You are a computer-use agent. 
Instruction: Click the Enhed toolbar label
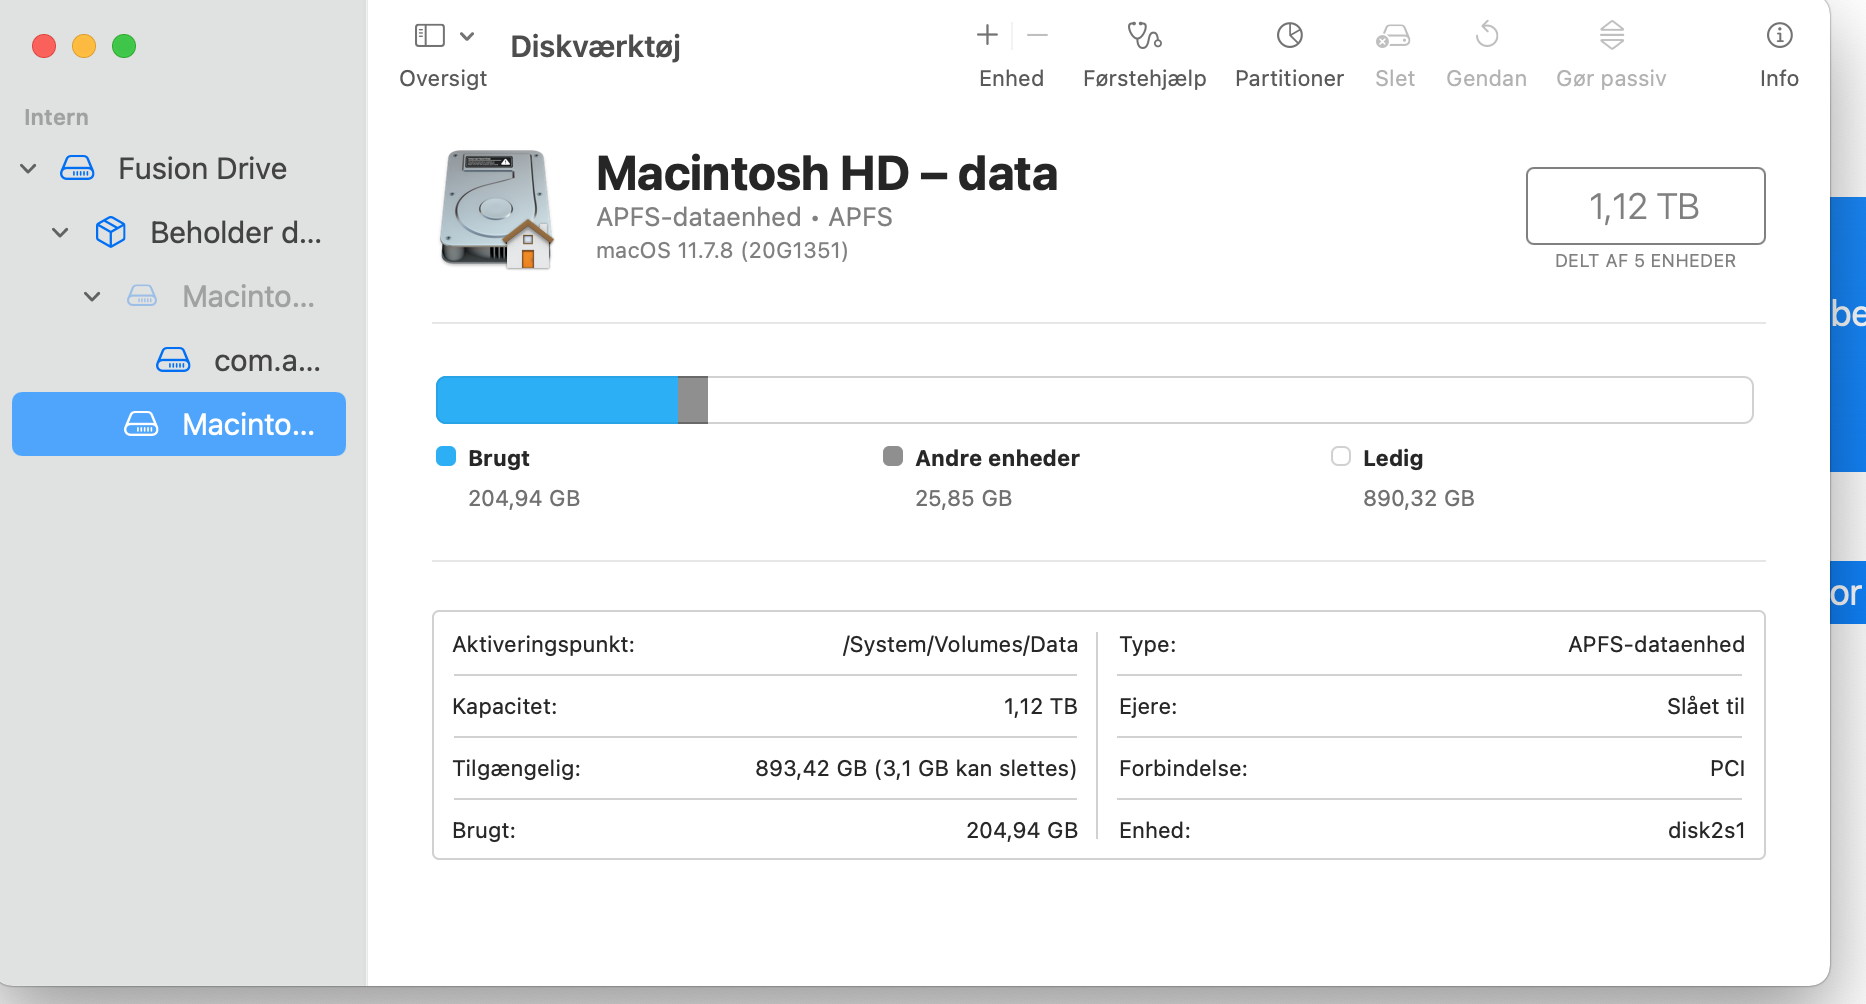click(x=1011, y=78)
